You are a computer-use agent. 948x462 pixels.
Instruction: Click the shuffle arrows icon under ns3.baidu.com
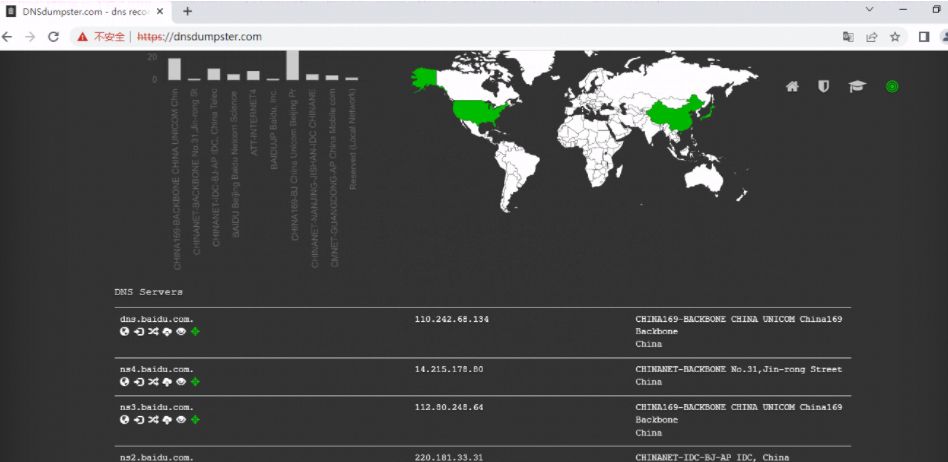tap(153, 420)
